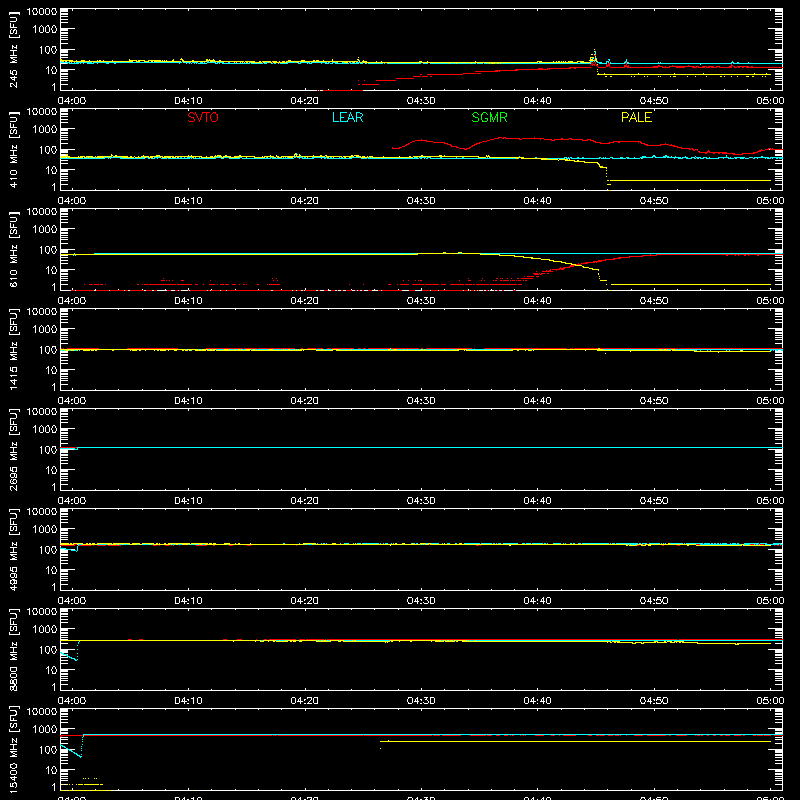The width and height of the screenshot is (800, 800).
Task: Click 04:40 time label of 245 MHz panel
Action: pos(537,101)
